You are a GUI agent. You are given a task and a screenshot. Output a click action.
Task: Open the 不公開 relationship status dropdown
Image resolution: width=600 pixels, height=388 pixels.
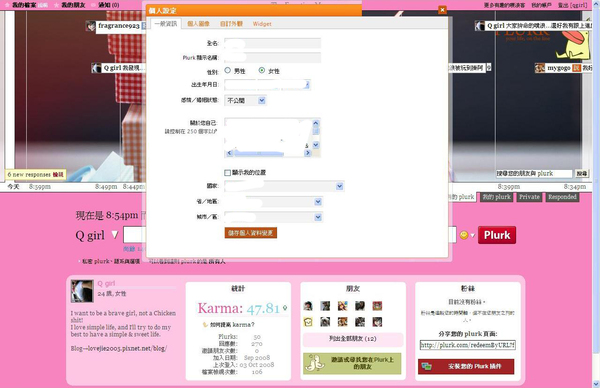click(x=245, y=101)
